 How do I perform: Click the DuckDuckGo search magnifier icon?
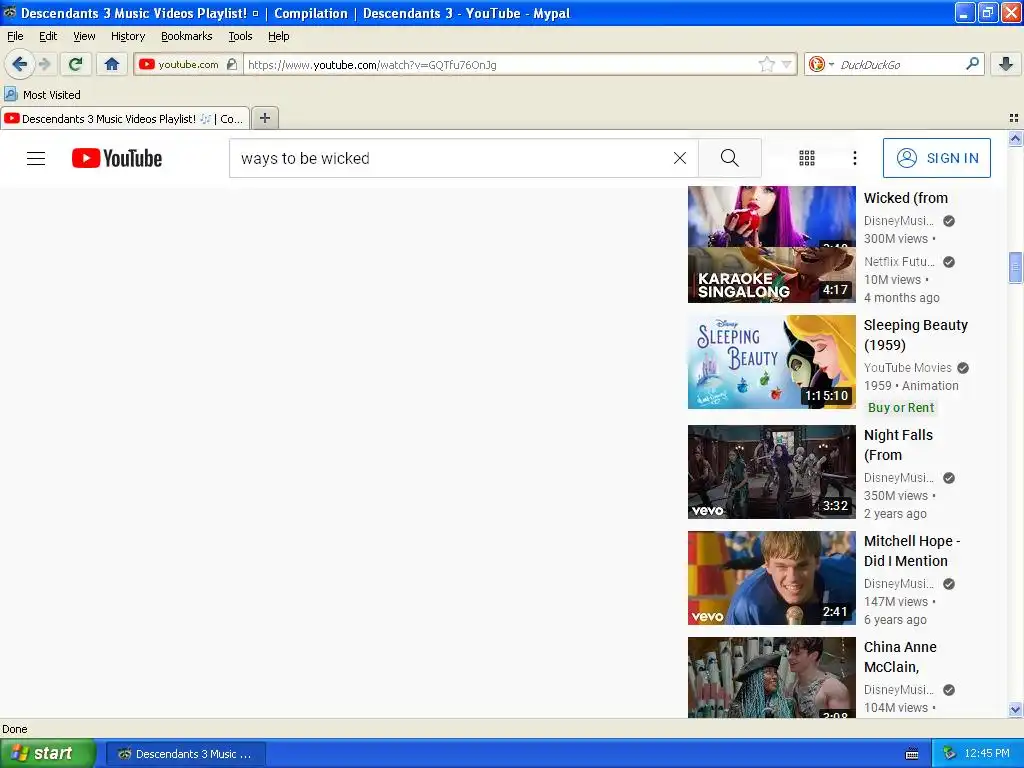(972, 64)
